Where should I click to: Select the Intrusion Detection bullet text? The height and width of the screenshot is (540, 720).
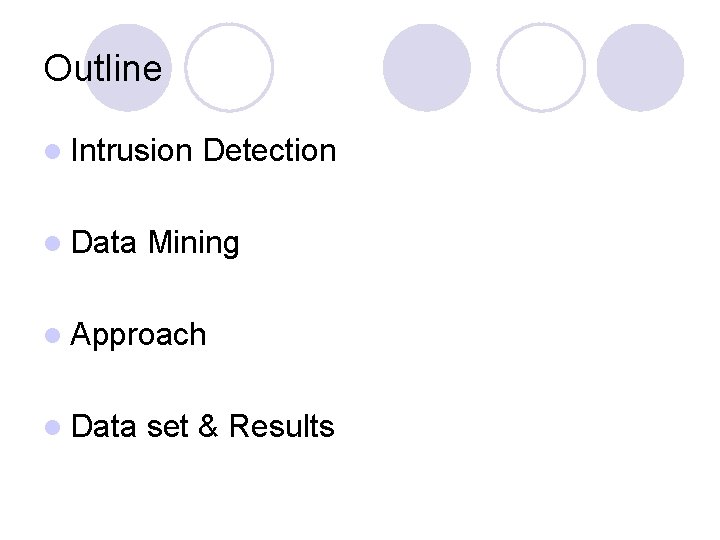tap(203, 150)
